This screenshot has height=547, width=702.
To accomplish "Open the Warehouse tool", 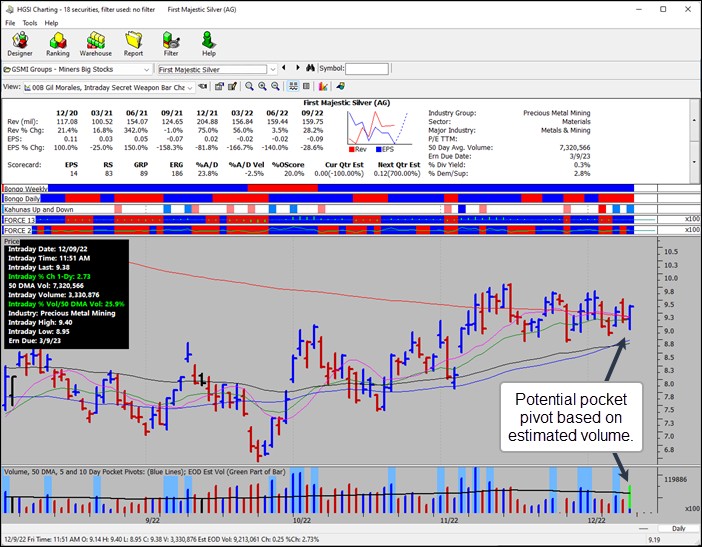I will tap(95, 44).
